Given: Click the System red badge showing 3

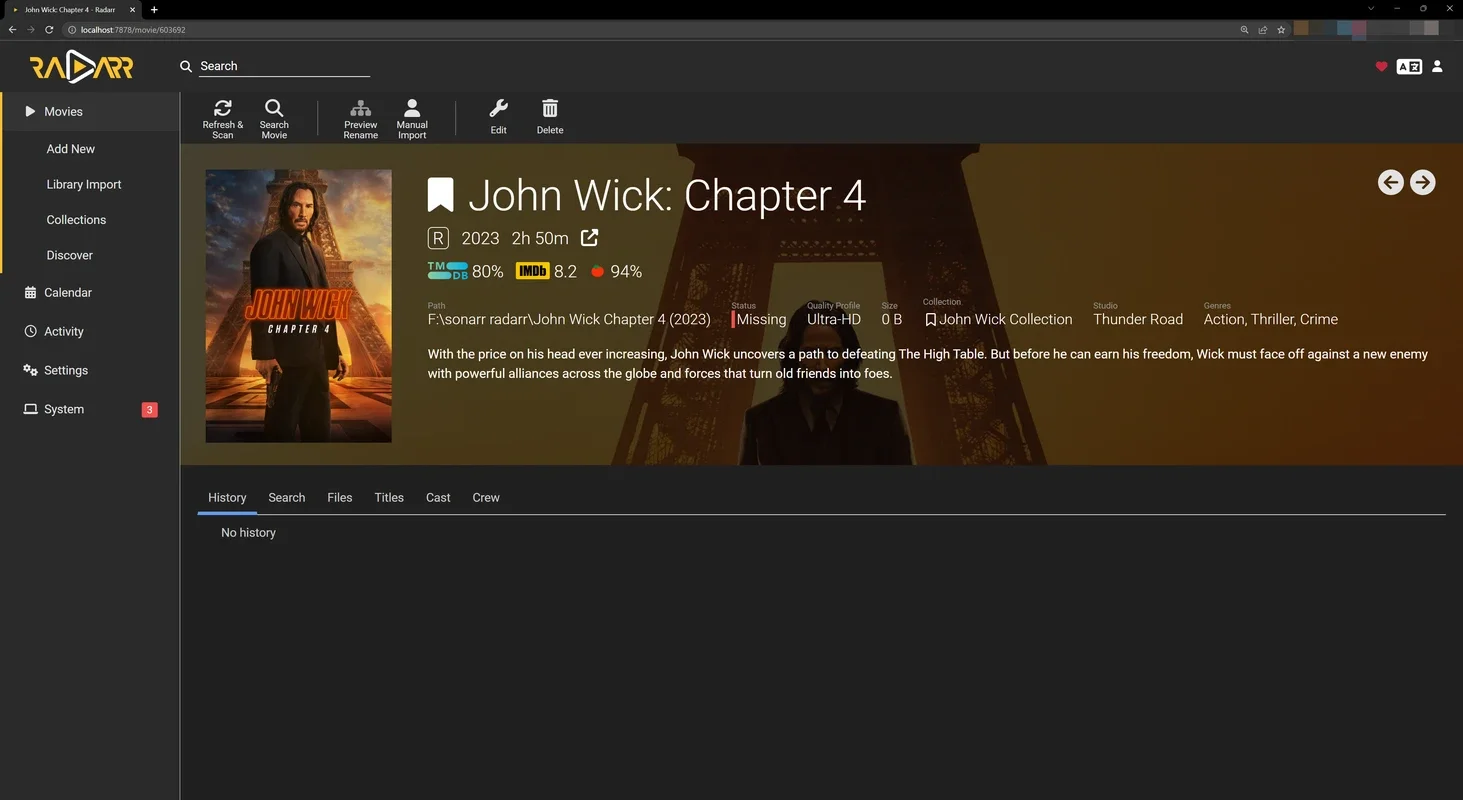Looking at the screenshot, I should click(150, 409).
